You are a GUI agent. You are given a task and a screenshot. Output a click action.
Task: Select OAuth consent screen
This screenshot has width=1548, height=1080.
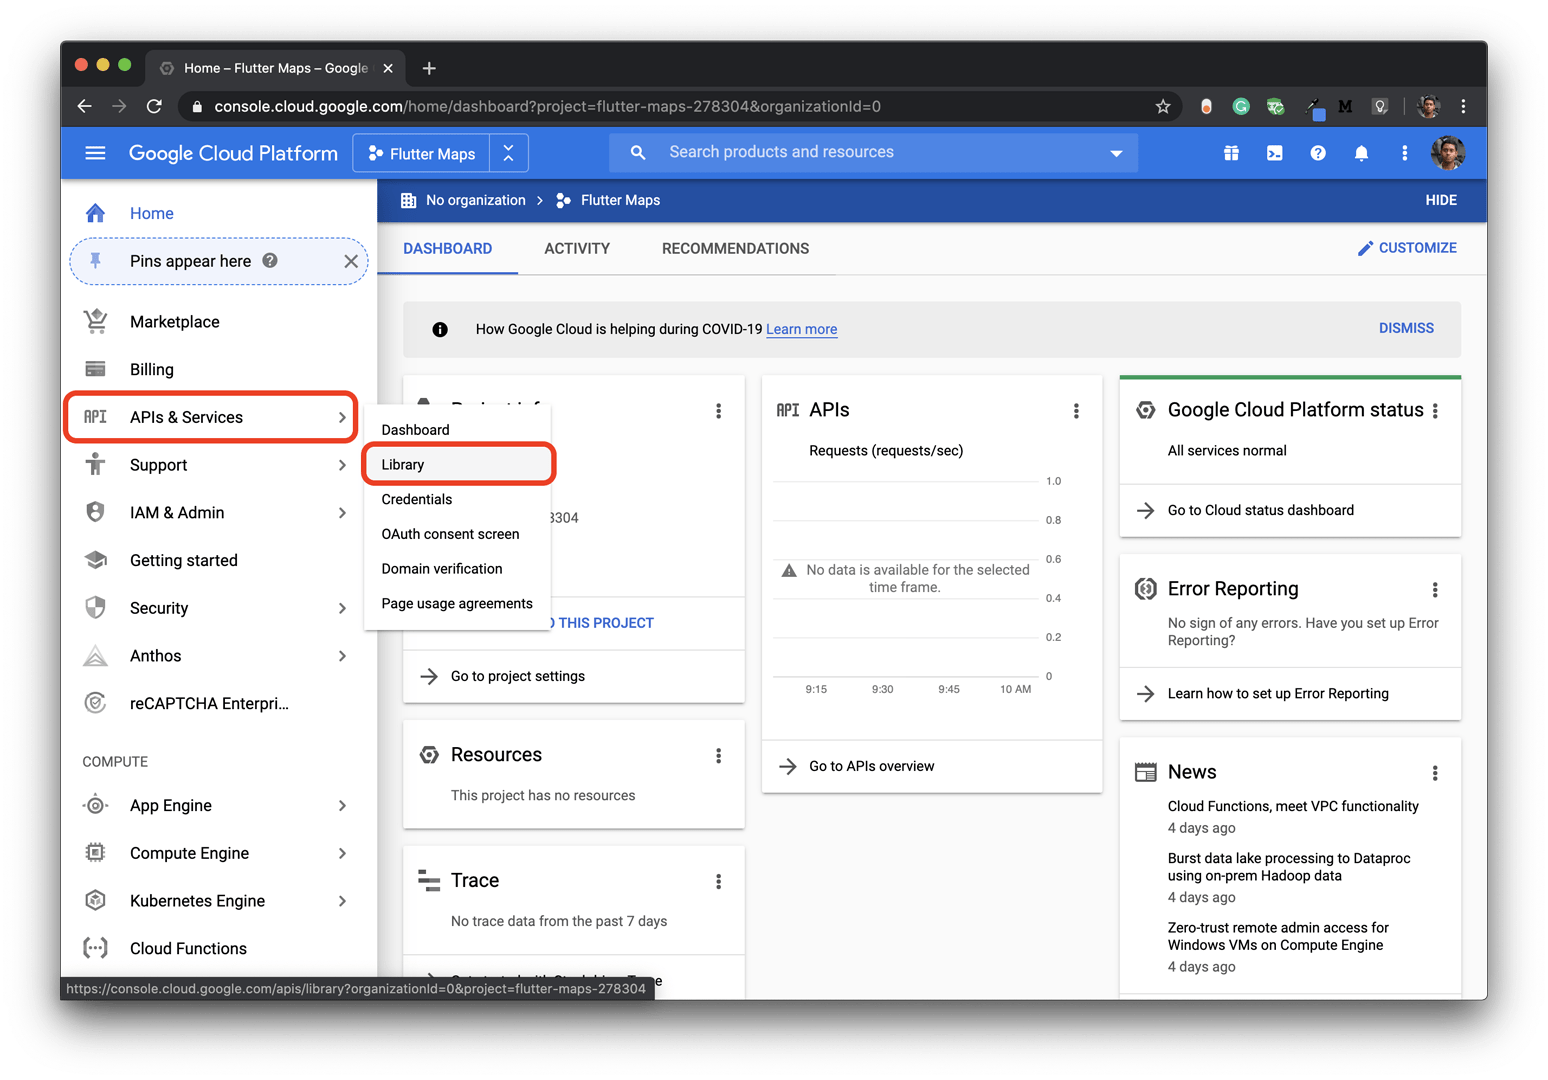[x=457, y=534]
